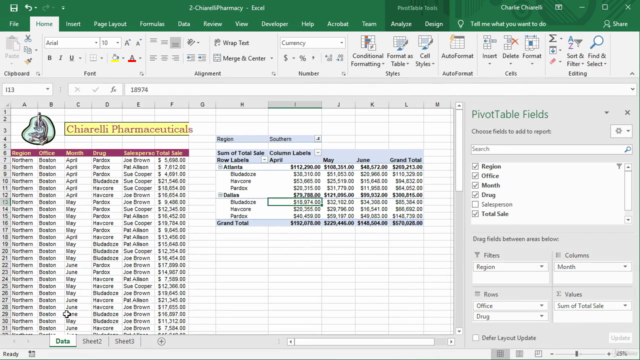
Task: Collapse the Atlanta group in pivot table
Action: (x=220, y=167)
